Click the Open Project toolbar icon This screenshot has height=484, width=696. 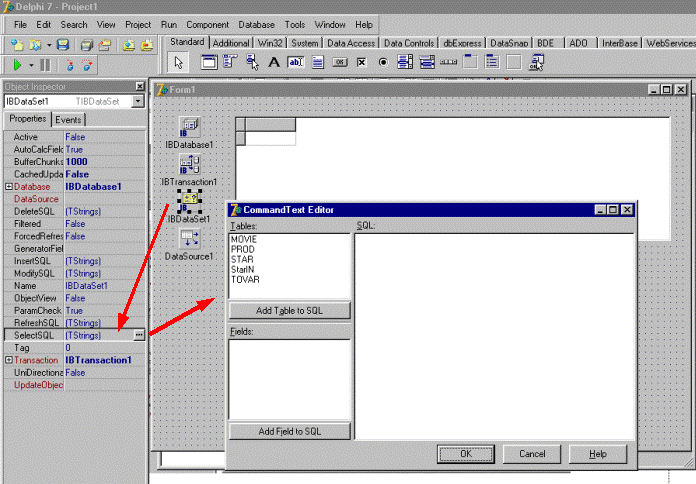click(105, 45)
